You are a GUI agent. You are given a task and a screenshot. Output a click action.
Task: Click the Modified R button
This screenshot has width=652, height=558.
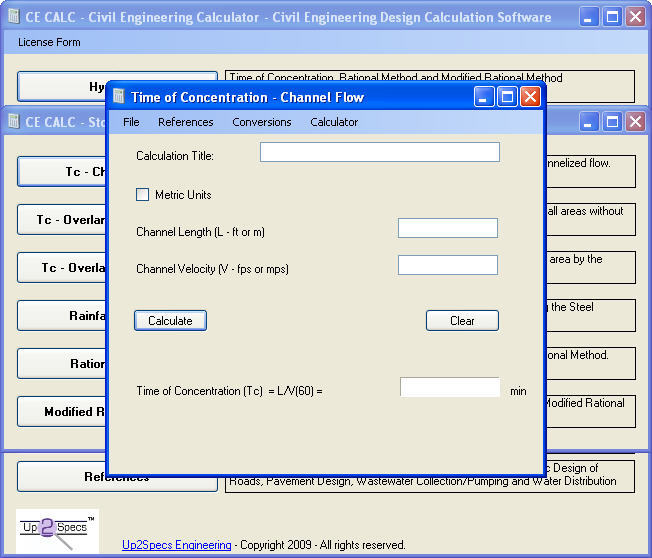62,412
